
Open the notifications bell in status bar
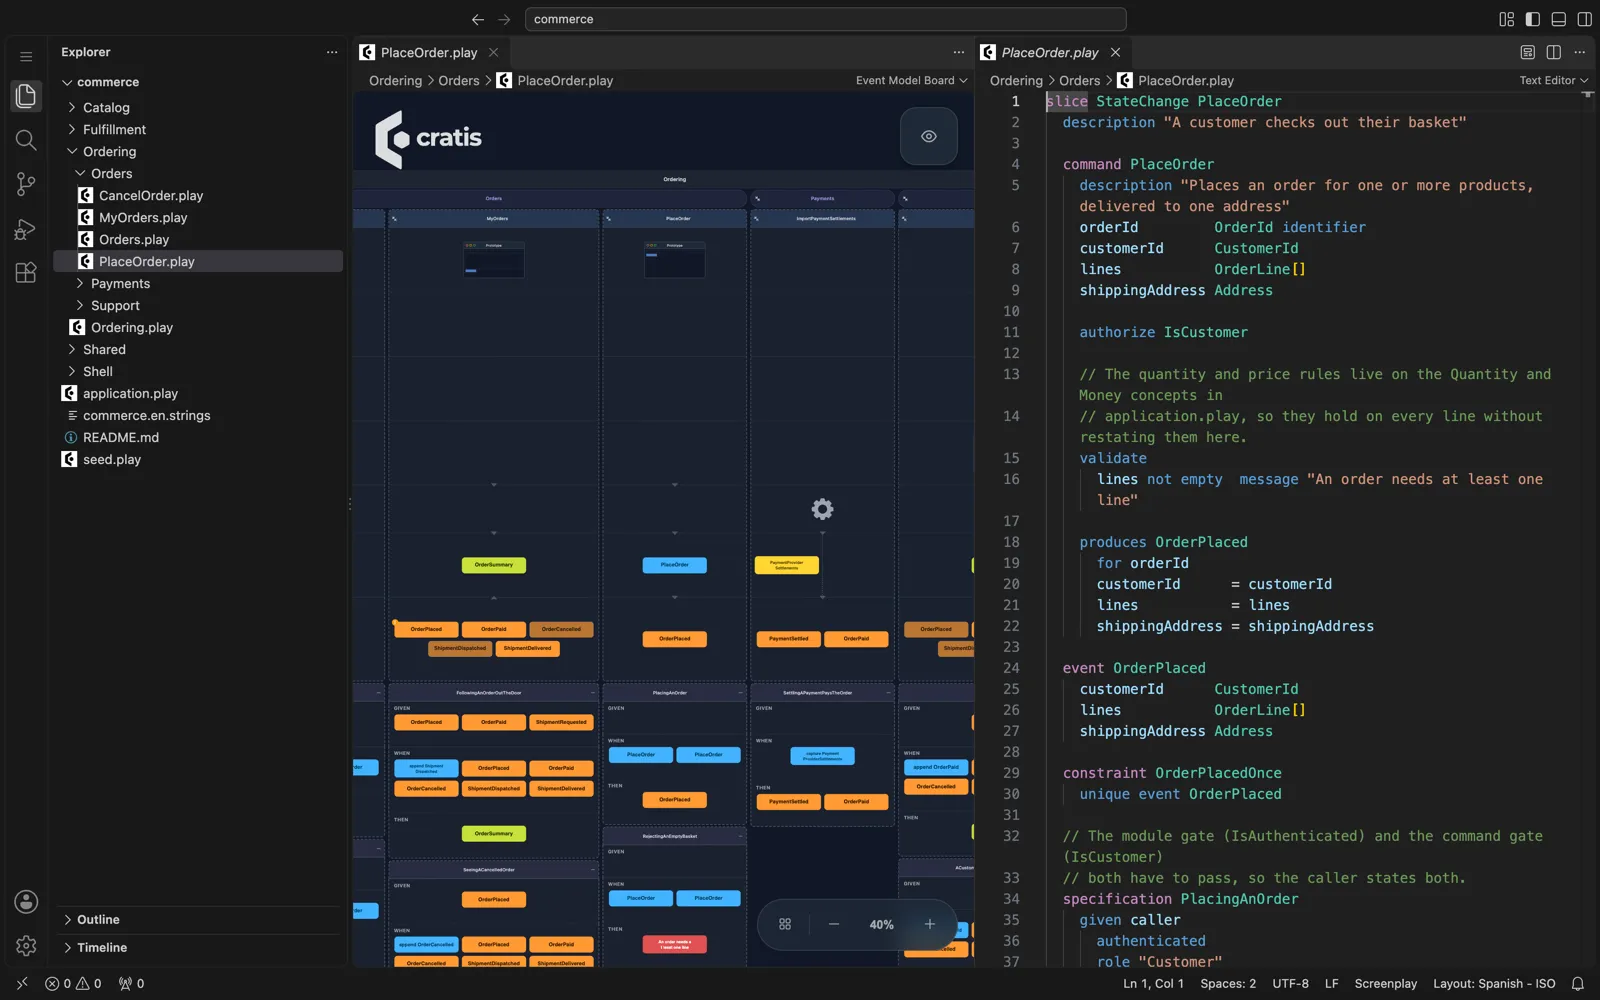tap(1578, 984)
